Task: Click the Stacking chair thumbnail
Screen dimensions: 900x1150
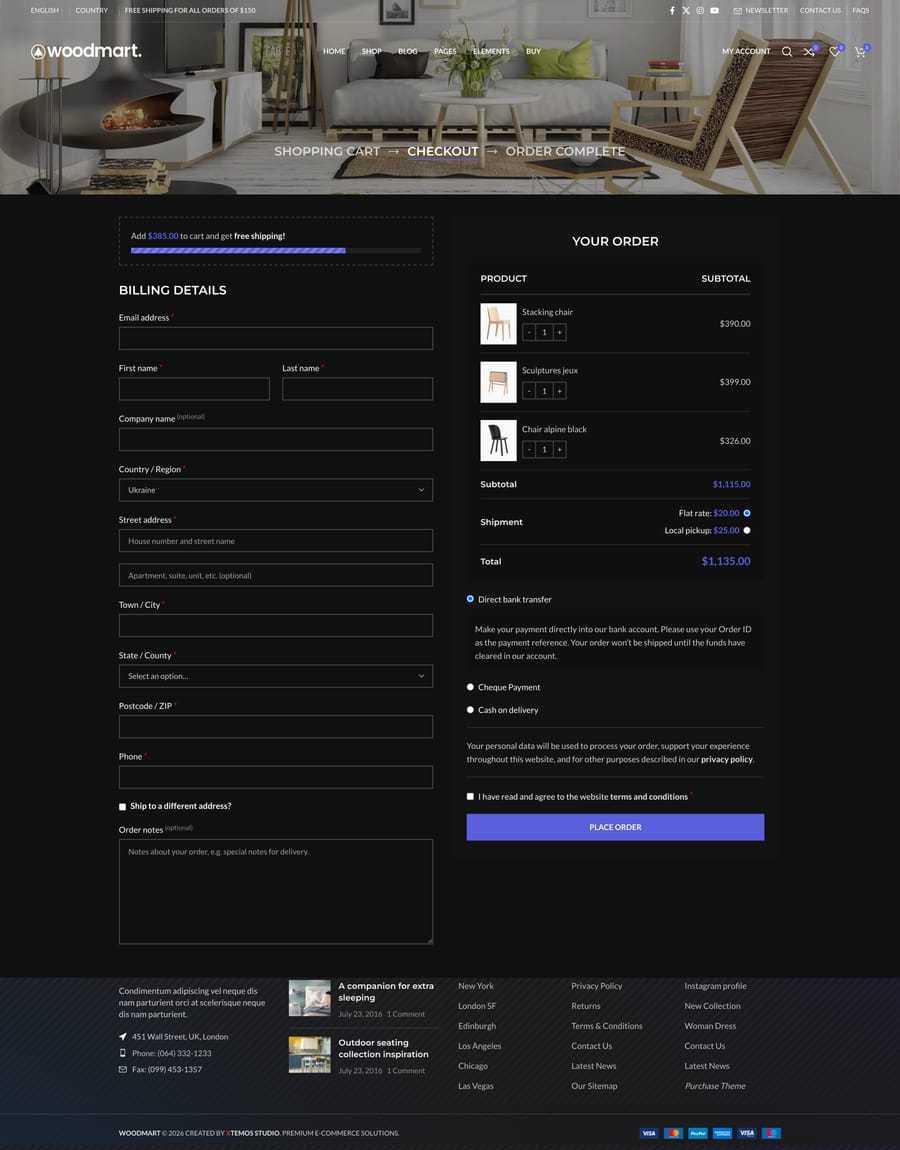Action: (498, 323)
